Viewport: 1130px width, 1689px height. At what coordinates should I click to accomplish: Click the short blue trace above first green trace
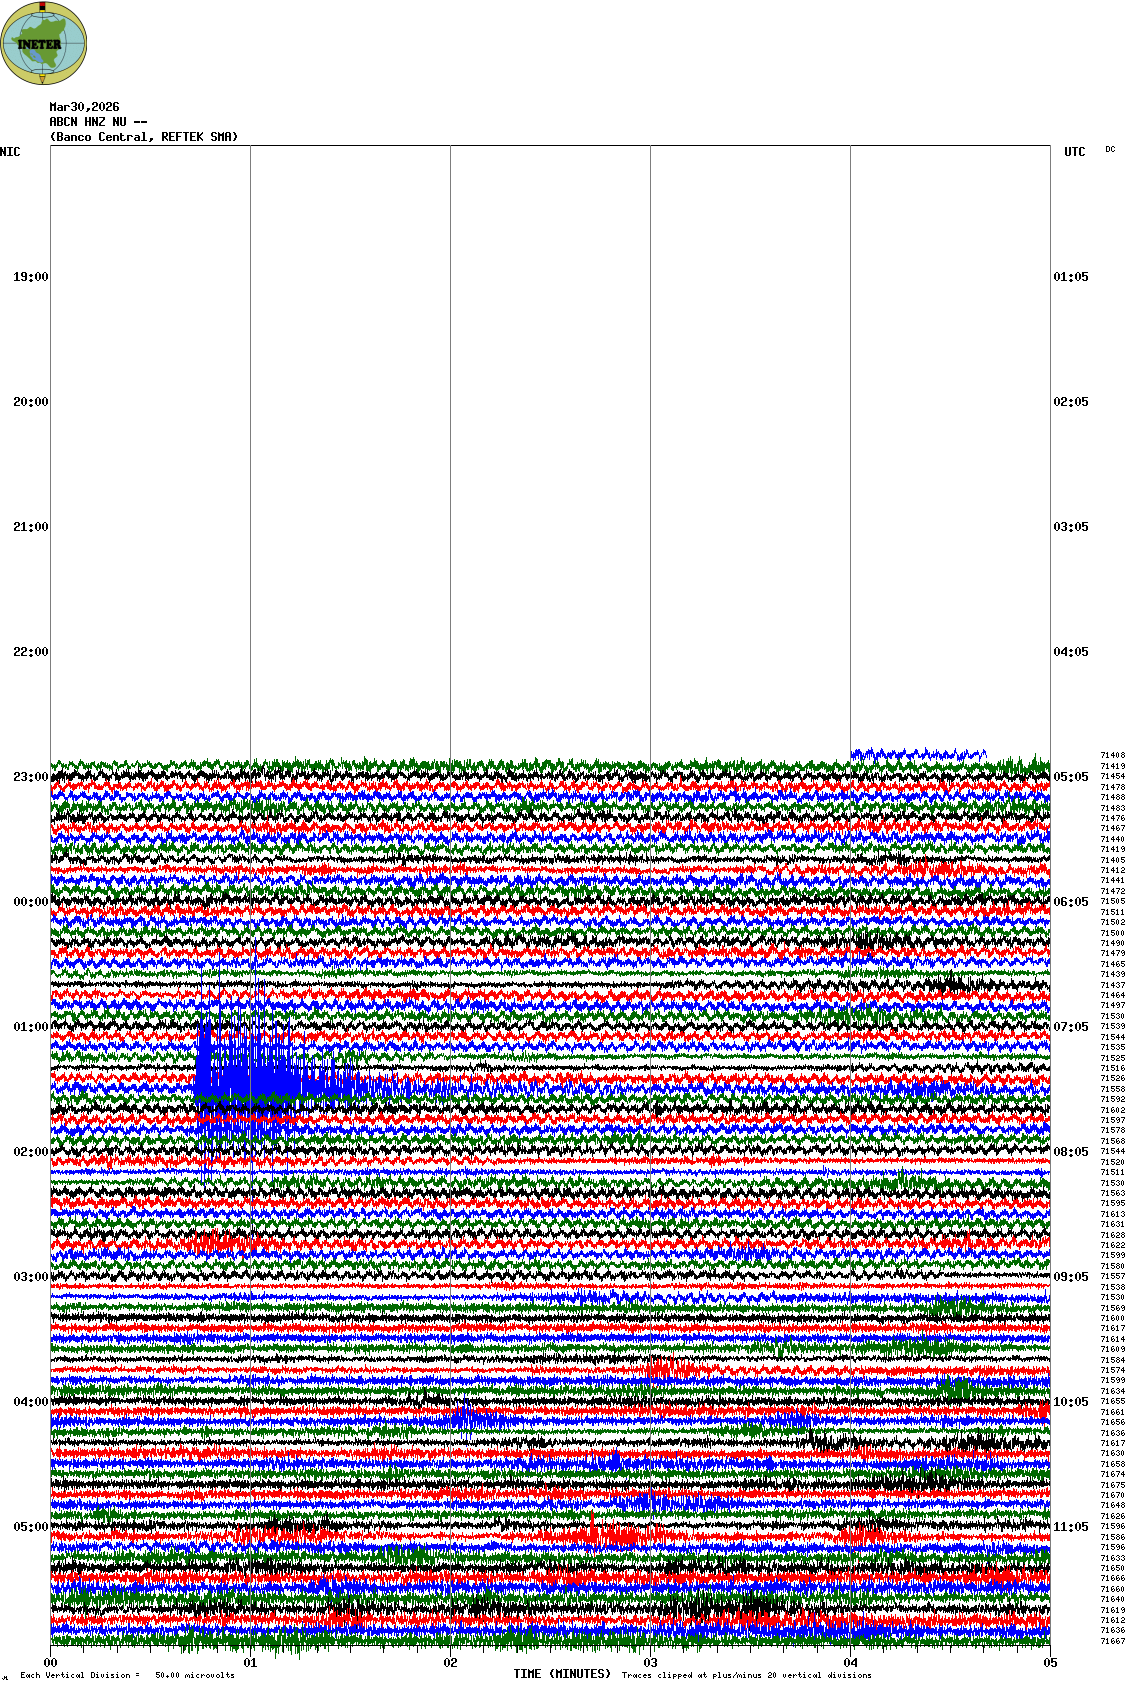(x=915, y=755)
